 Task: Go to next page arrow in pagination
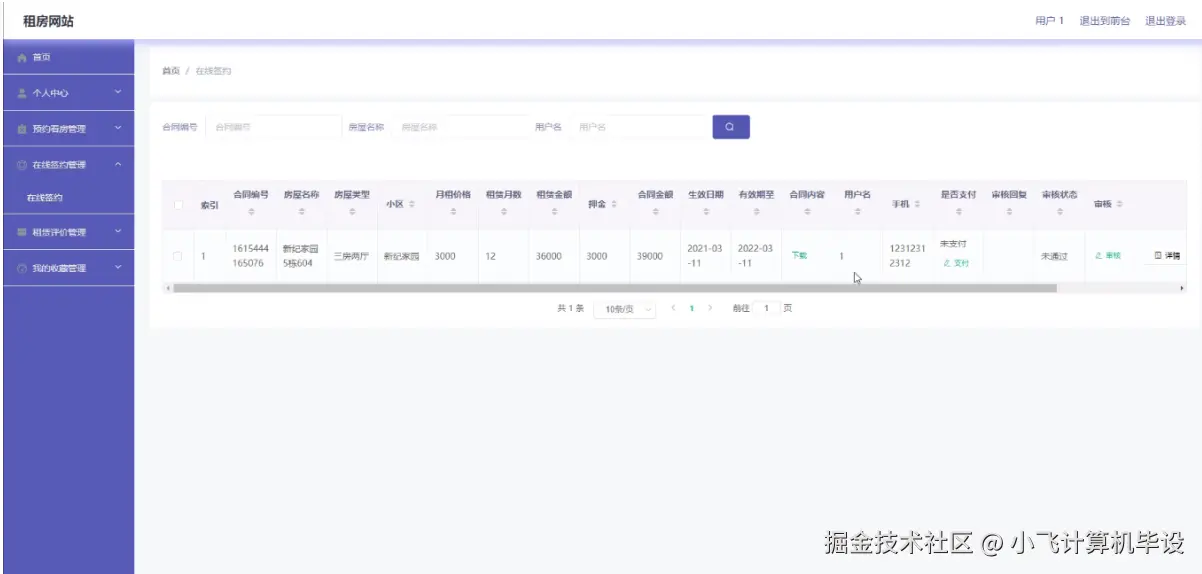point(710,308)
